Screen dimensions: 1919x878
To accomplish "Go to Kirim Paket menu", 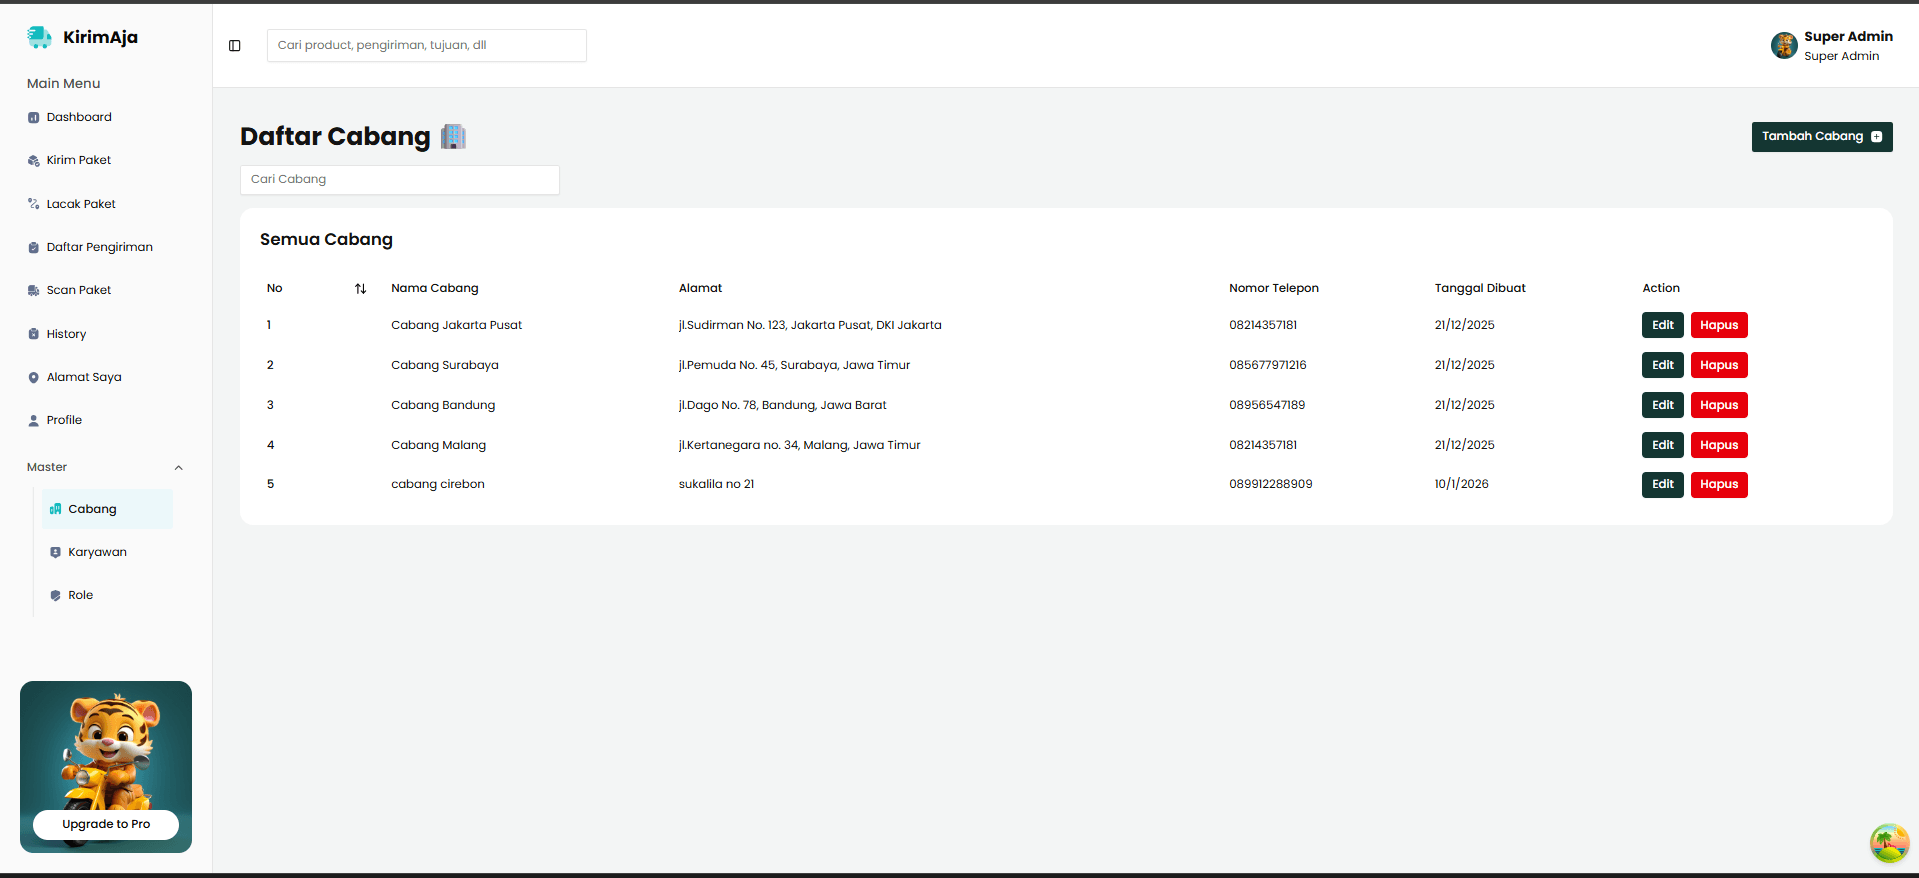I will (79, 160).
